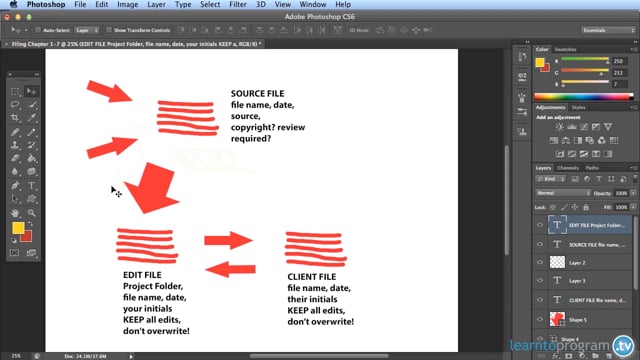Select the Zoom tool
Screen dimensions: 640x360
31,213
